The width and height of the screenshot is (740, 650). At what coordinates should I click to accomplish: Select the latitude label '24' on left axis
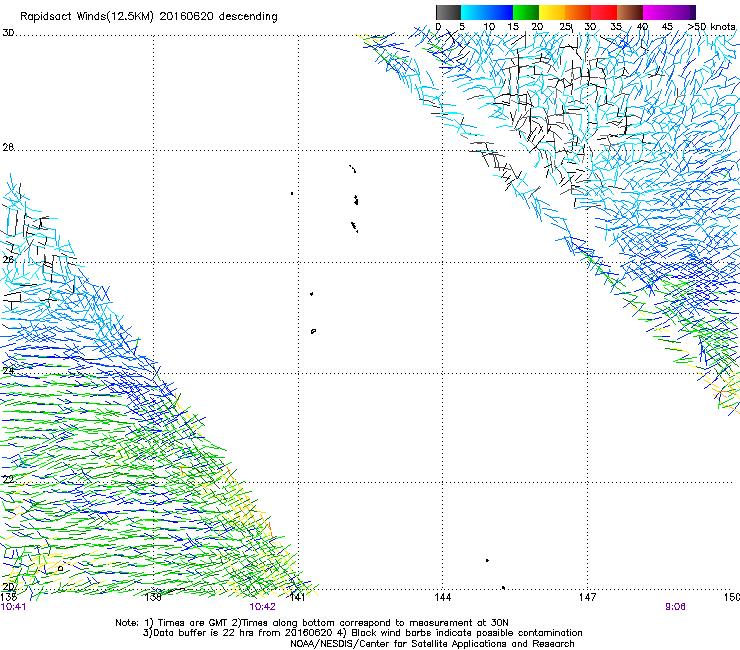pyautogui.click(x=8, y=371)
